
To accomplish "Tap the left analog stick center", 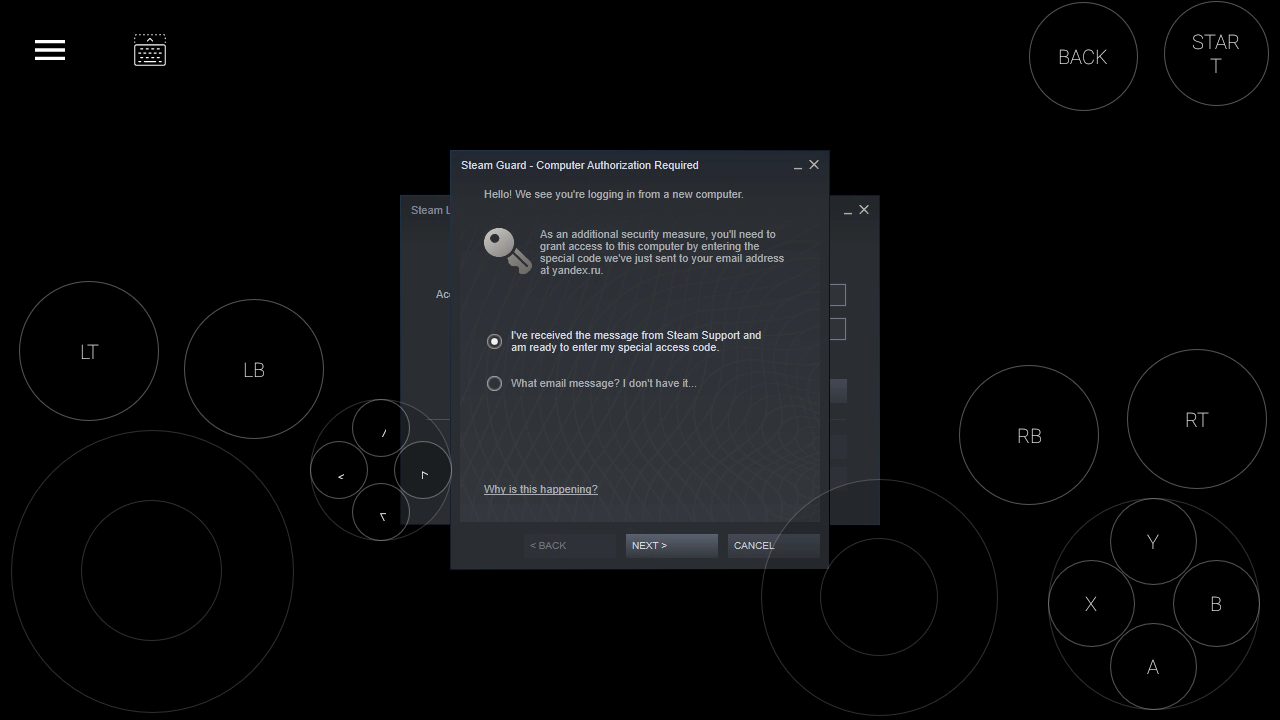I will pyautogui.click(x=151, y=571).
